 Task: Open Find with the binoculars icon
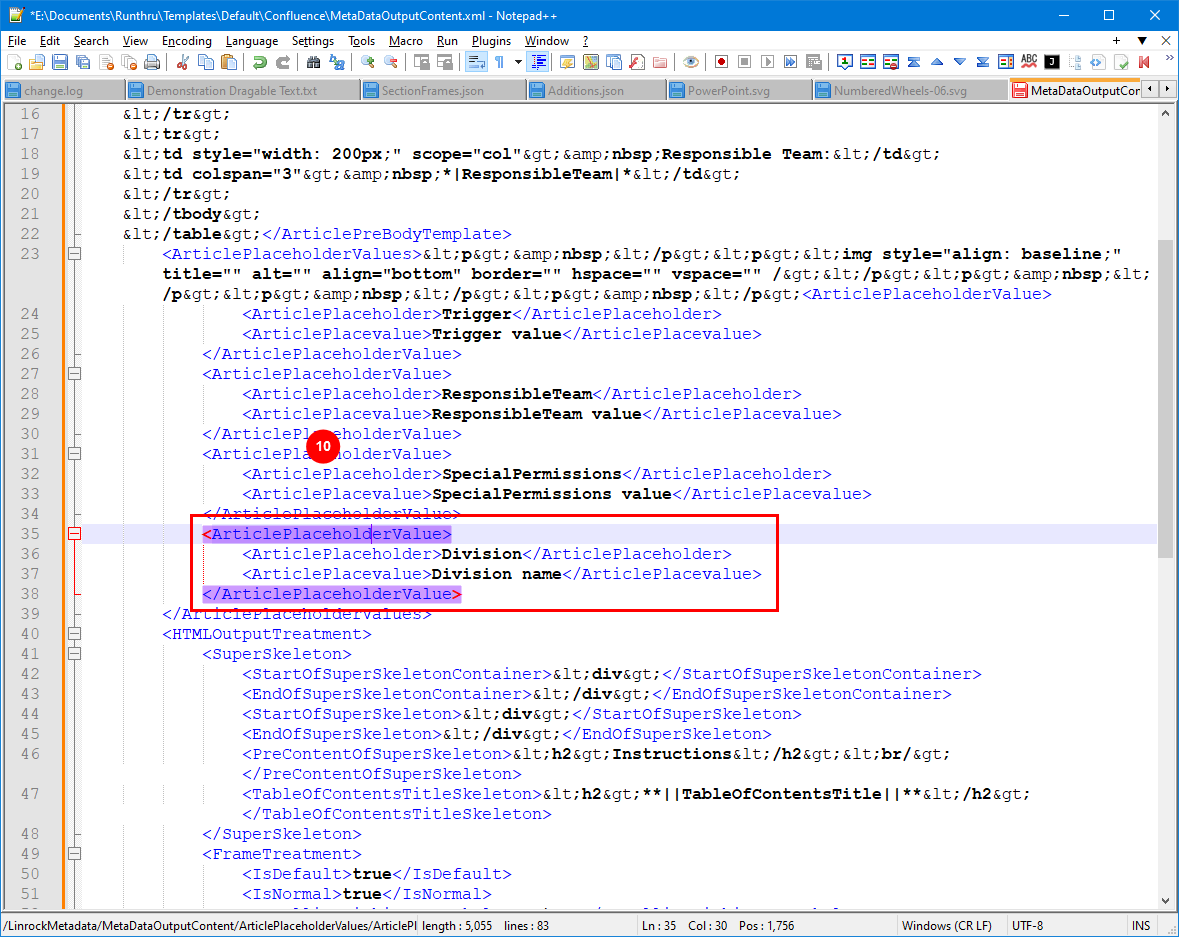tap(314, 62)
